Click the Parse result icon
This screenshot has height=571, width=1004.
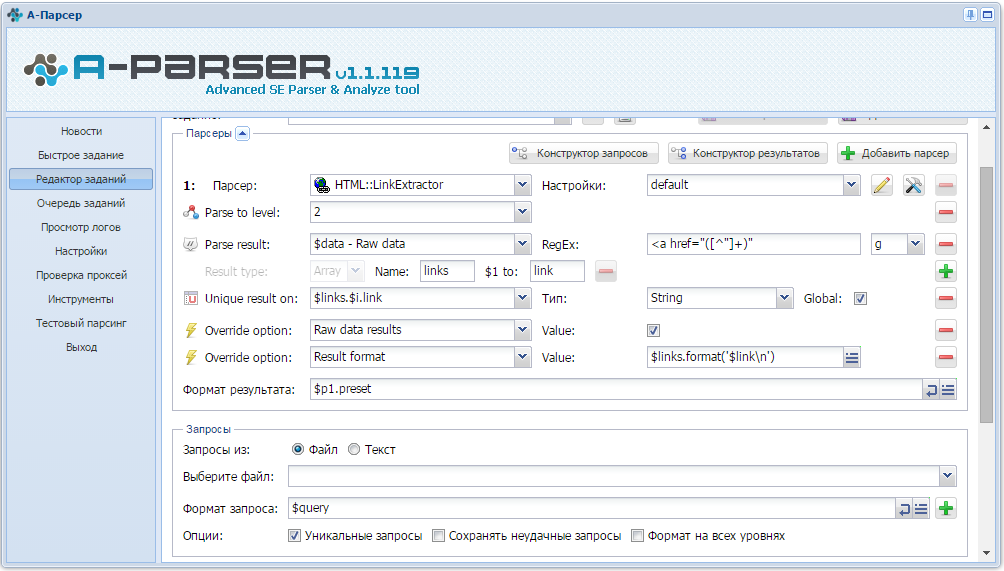click(191, 244)
